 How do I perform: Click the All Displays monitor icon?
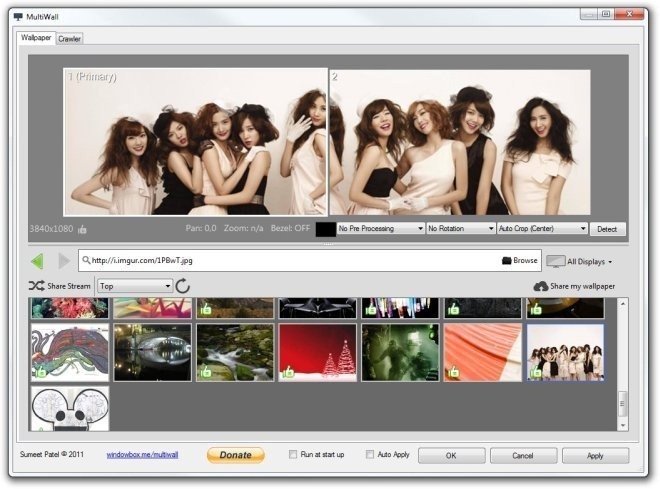555,261
